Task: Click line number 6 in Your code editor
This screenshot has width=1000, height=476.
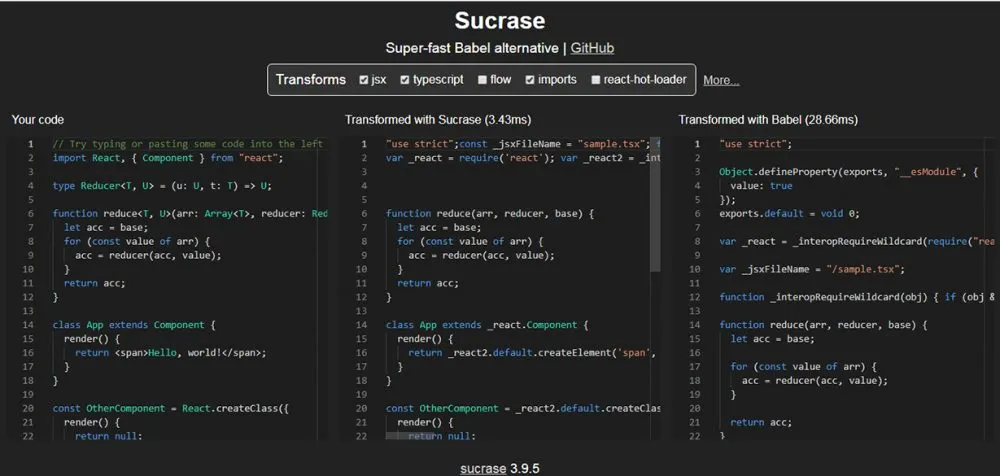Action: pyautogui.click(x=30, y=214)
